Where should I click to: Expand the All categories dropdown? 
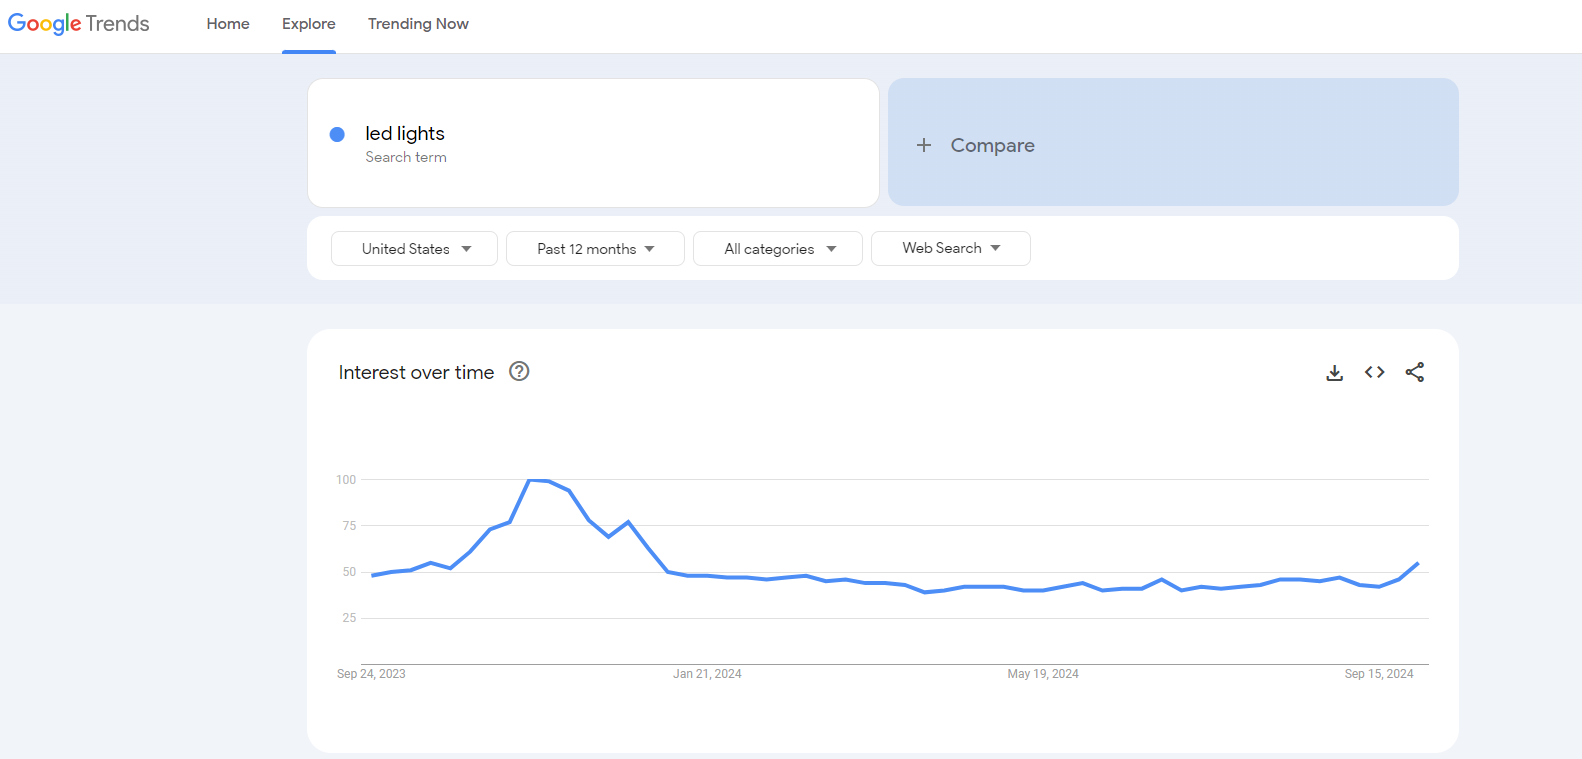coord(778,249)
